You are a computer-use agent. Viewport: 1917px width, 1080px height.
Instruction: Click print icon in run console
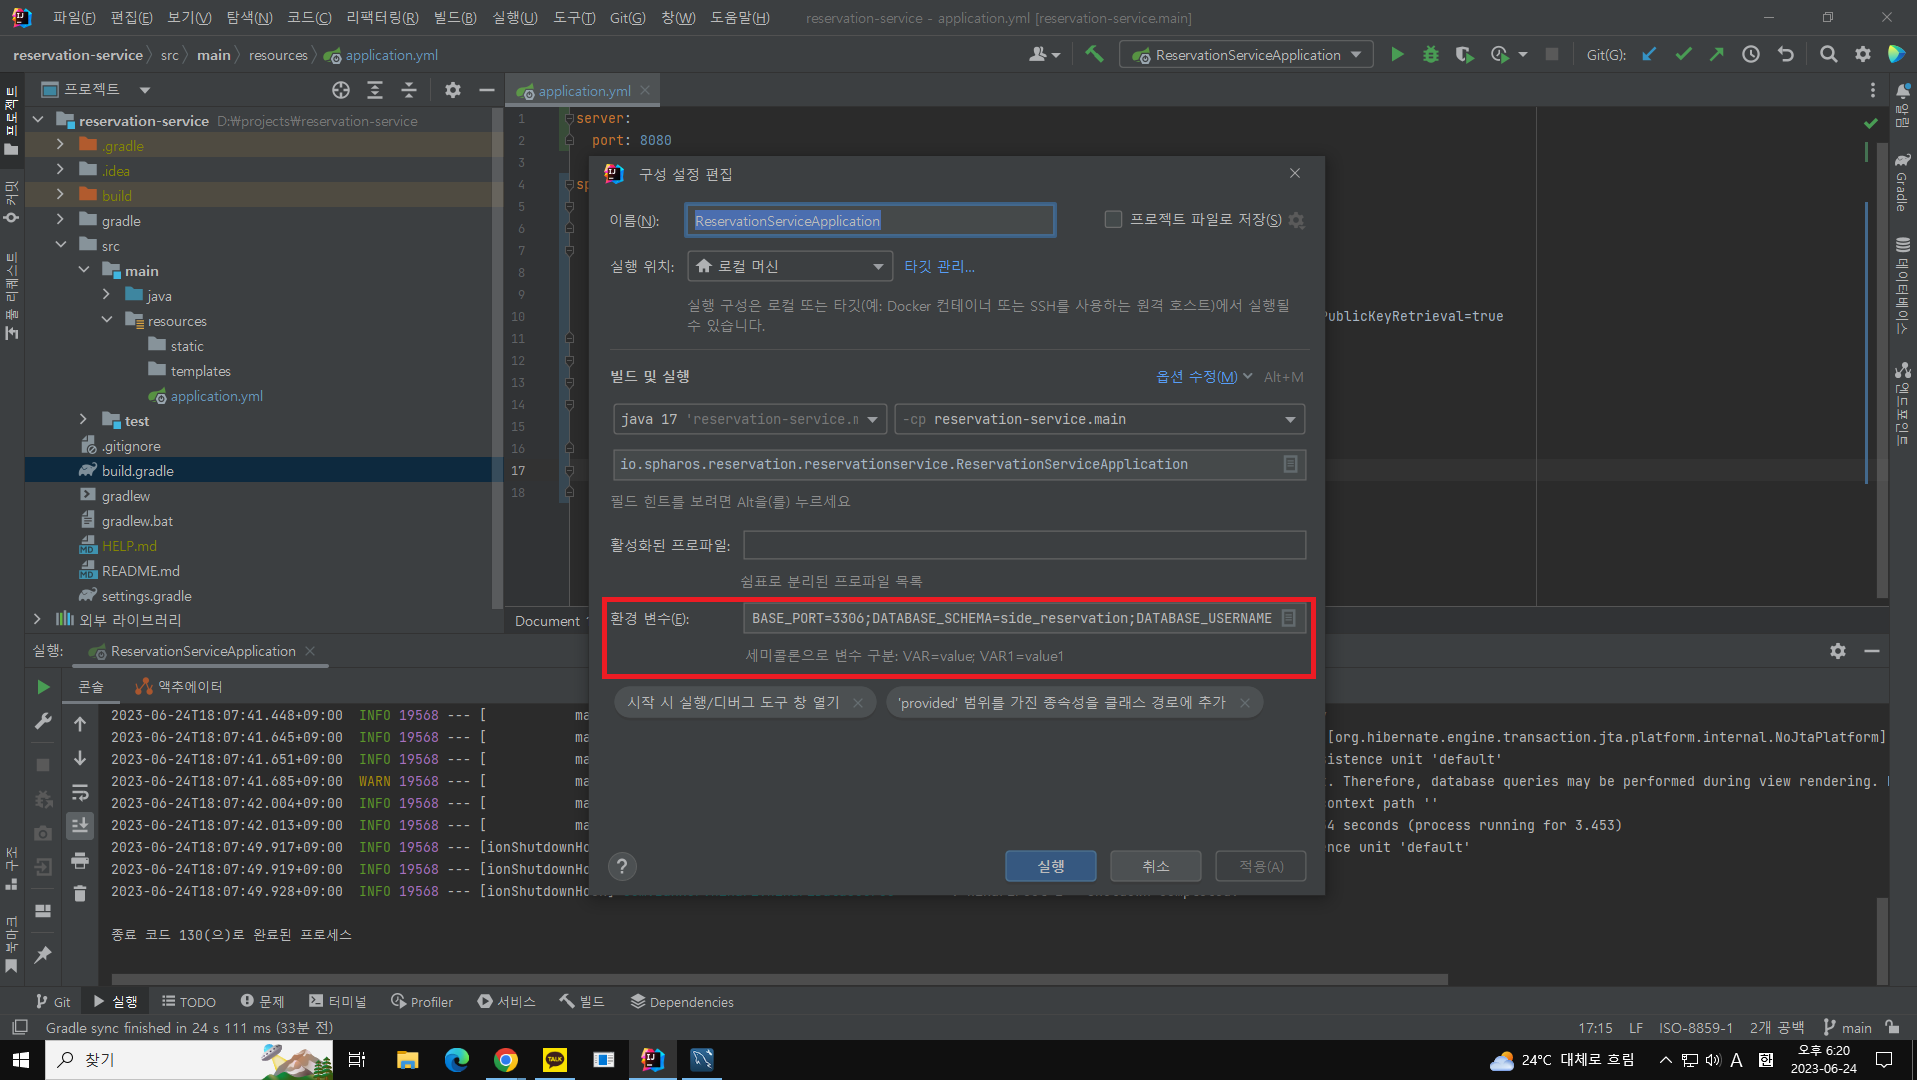coord(80,860)
